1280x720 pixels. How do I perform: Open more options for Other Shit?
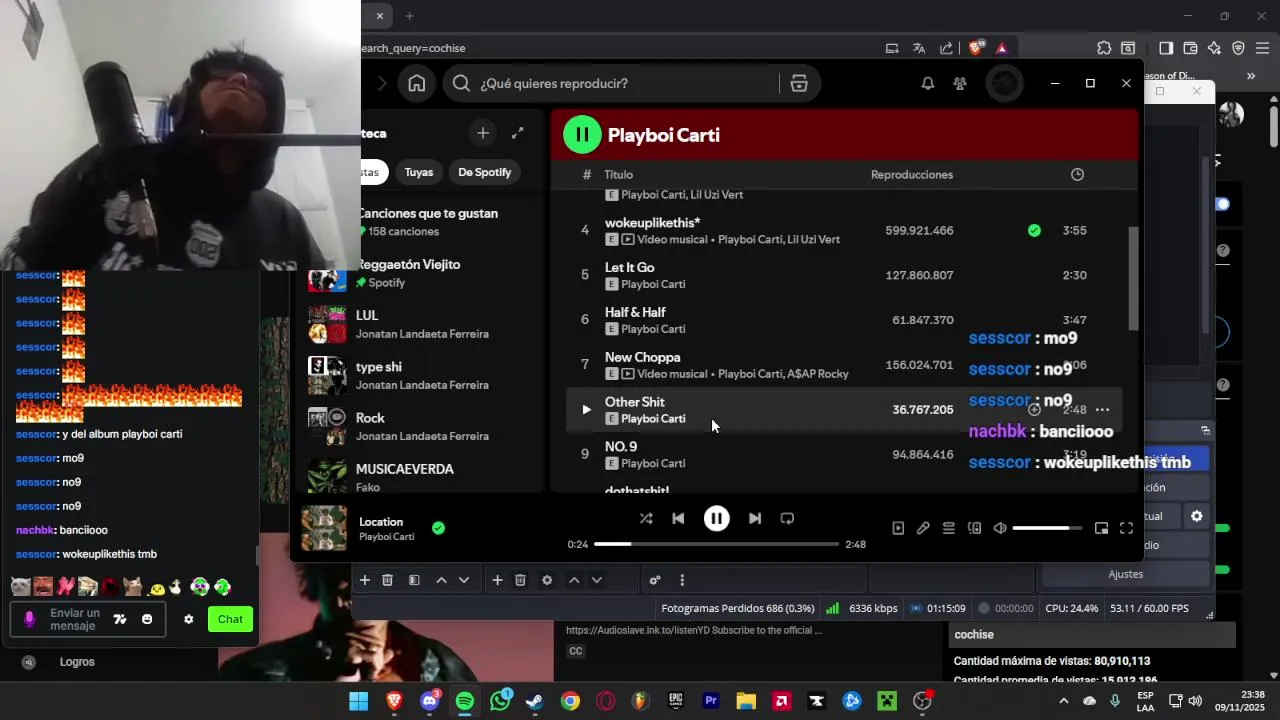click(x=1102, y=410)
